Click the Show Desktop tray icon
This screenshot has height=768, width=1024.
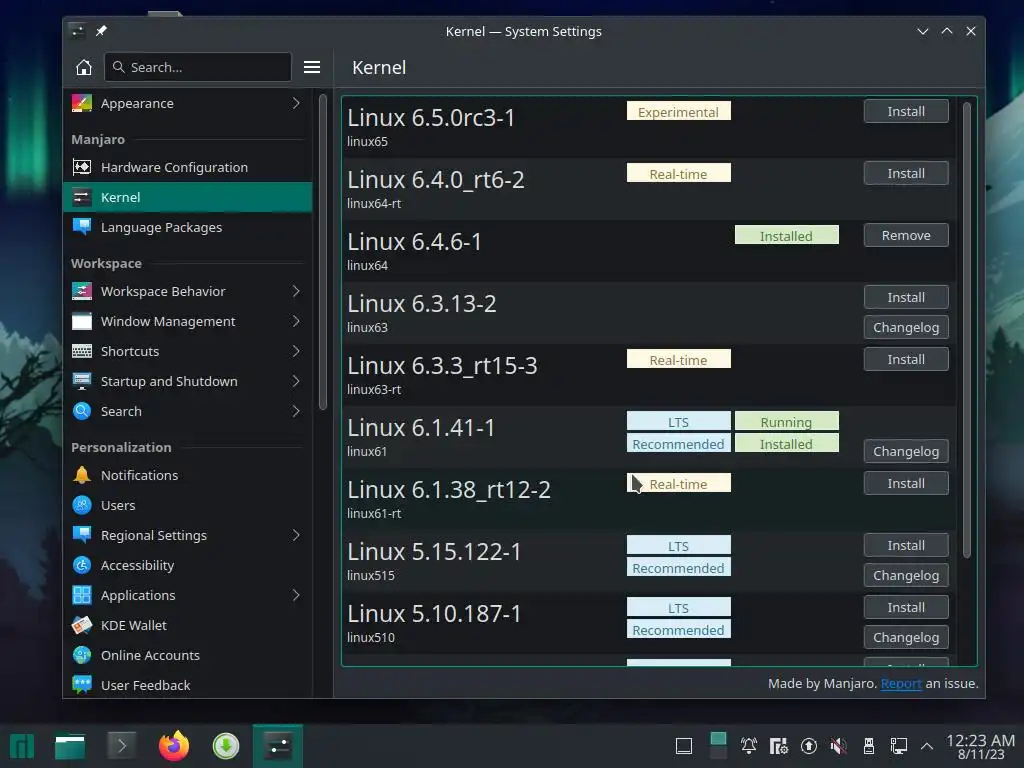click(x=684, y=746)
